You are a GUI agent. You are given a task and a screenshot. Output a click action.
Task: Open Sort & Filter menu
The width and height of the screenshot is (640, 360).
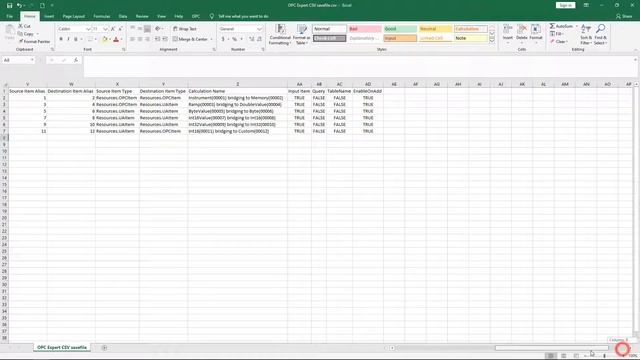coord(586,34)
